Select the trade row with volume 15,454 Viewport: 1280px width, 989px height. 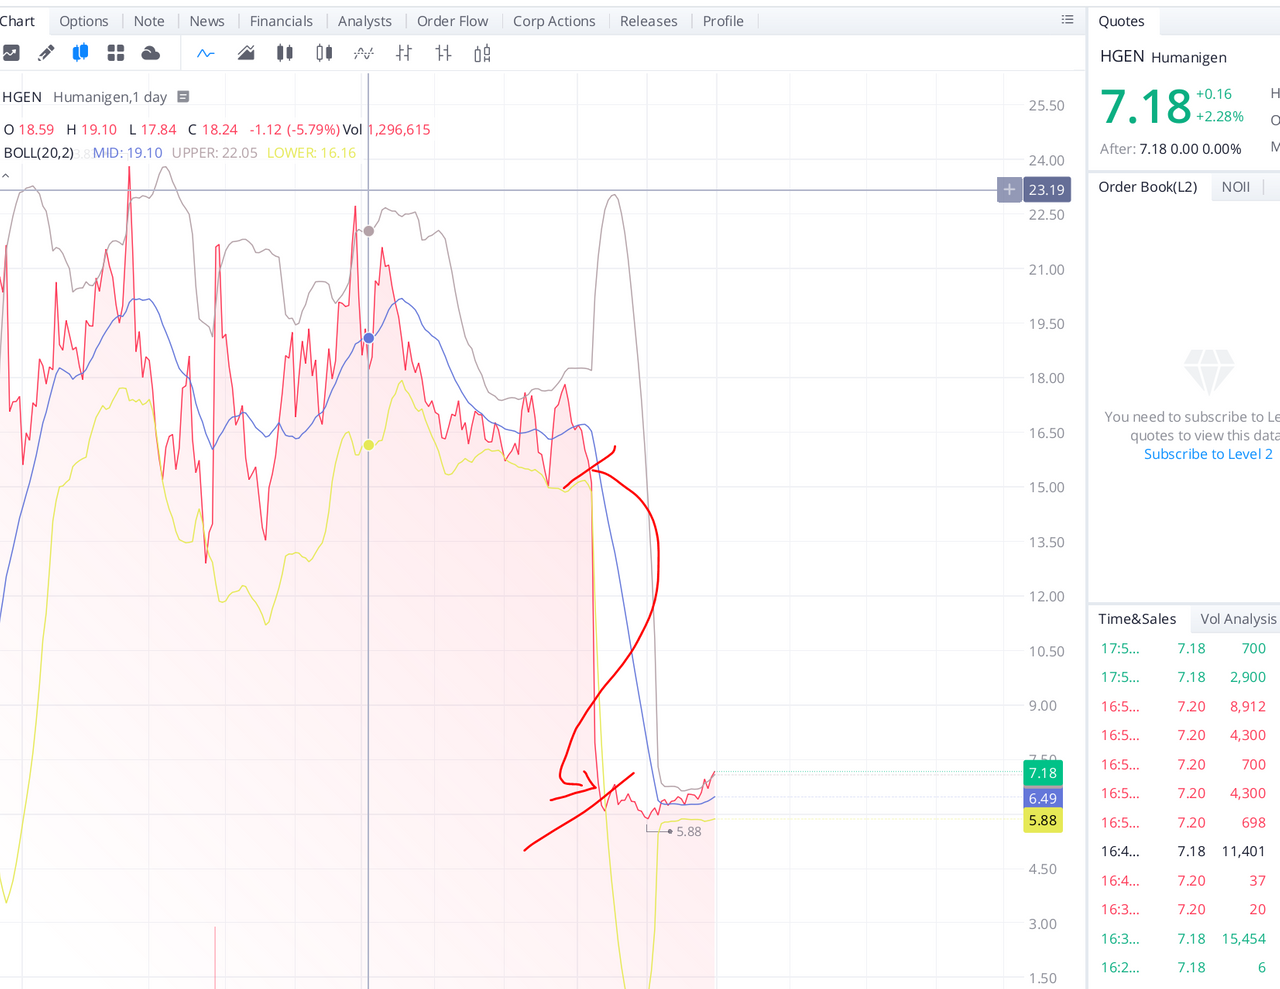pos(1184,938)
